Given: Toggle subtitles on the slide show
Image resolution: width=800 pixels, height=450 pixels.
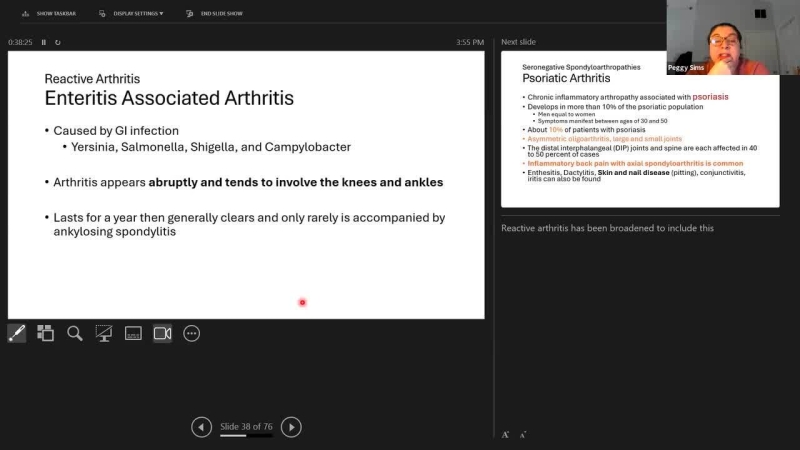Looking at the screenshot, I should click(x=133, y=333).
